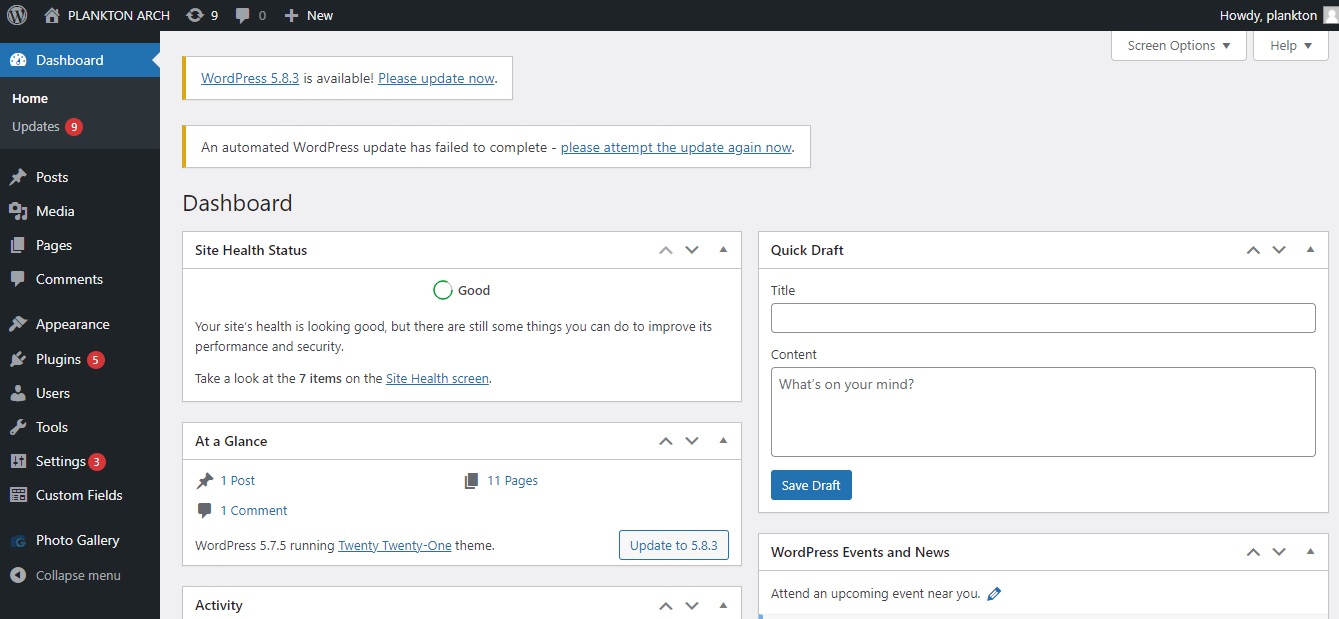Click please attempt the update again now link
Image resolution: width=1339 pixels, height=619 pixels.
(x=676, y=147)
